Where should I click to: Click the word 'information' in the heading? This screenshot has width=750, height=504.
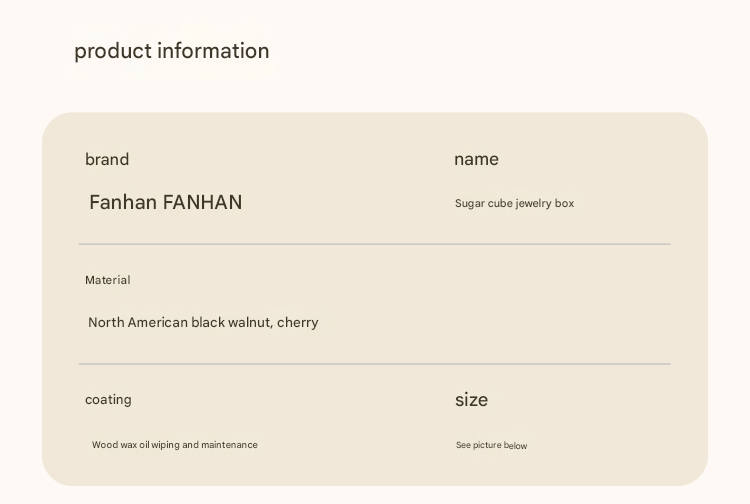213,51
